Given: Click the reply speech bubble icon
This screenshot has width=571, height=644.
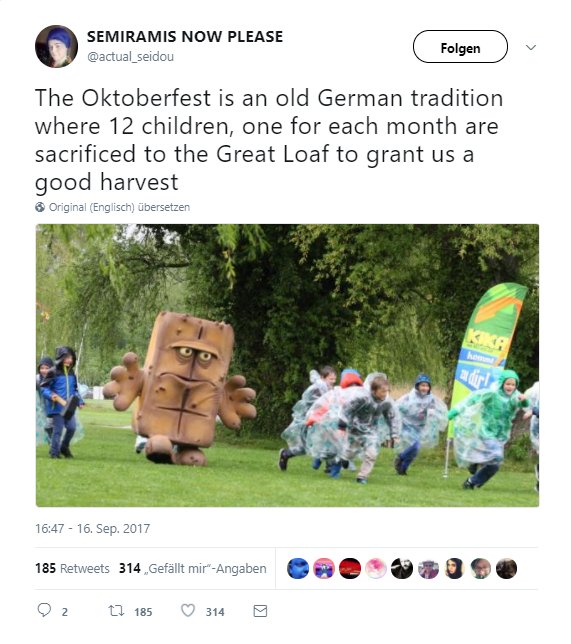Looking at the screenshot, I should 44,610.
